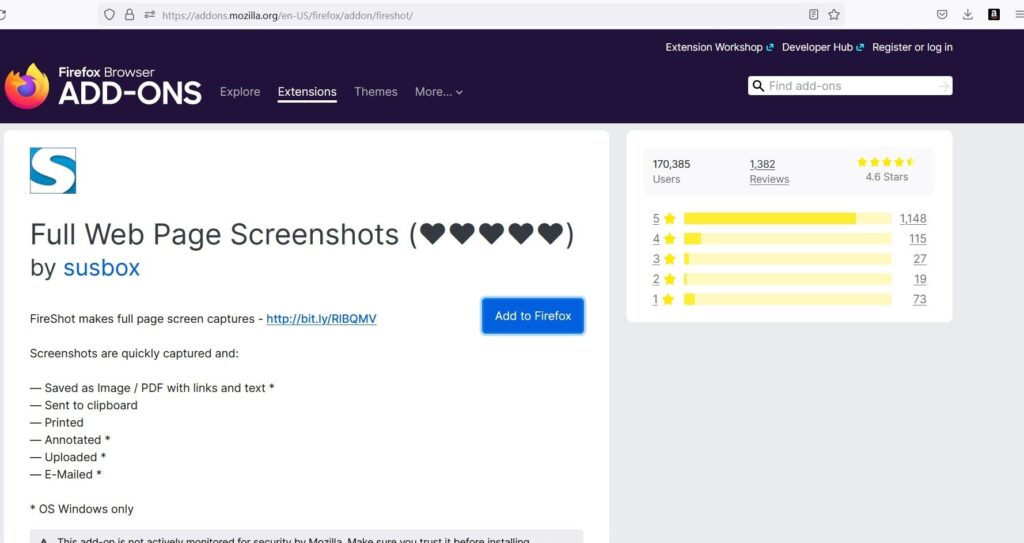
Task: Open the site permissions icon beside padlock
Action: tap(150, 14)
